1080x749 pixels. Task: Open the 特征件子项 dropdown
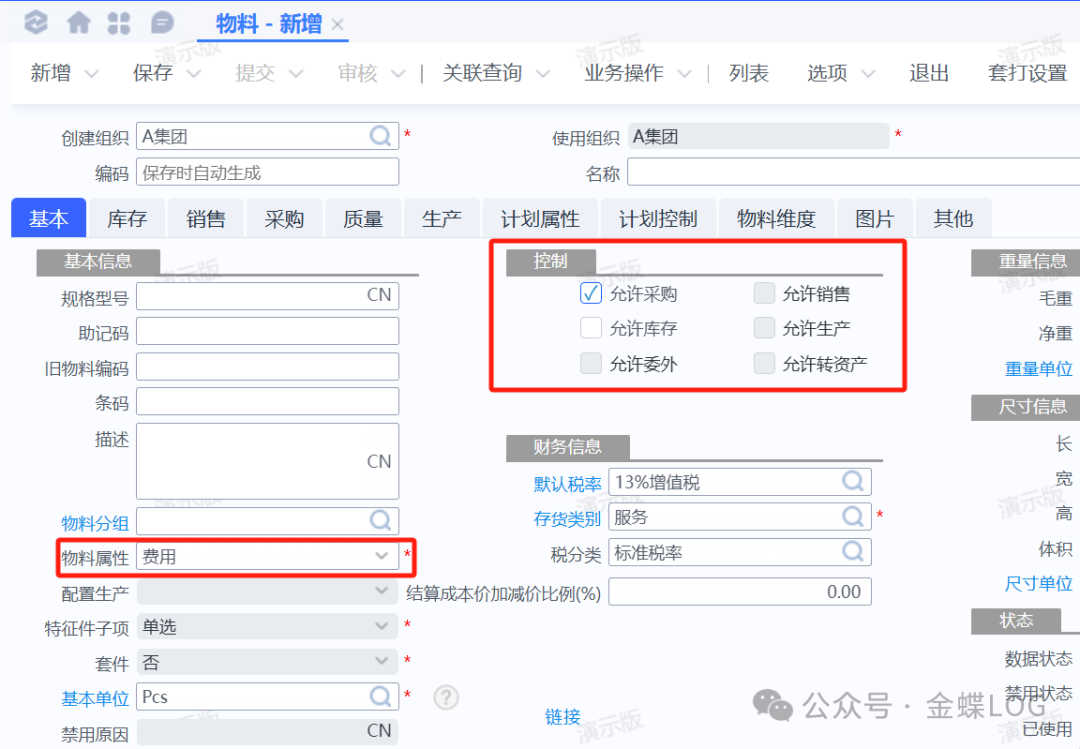pyautogui.click(x=381, y=627)
